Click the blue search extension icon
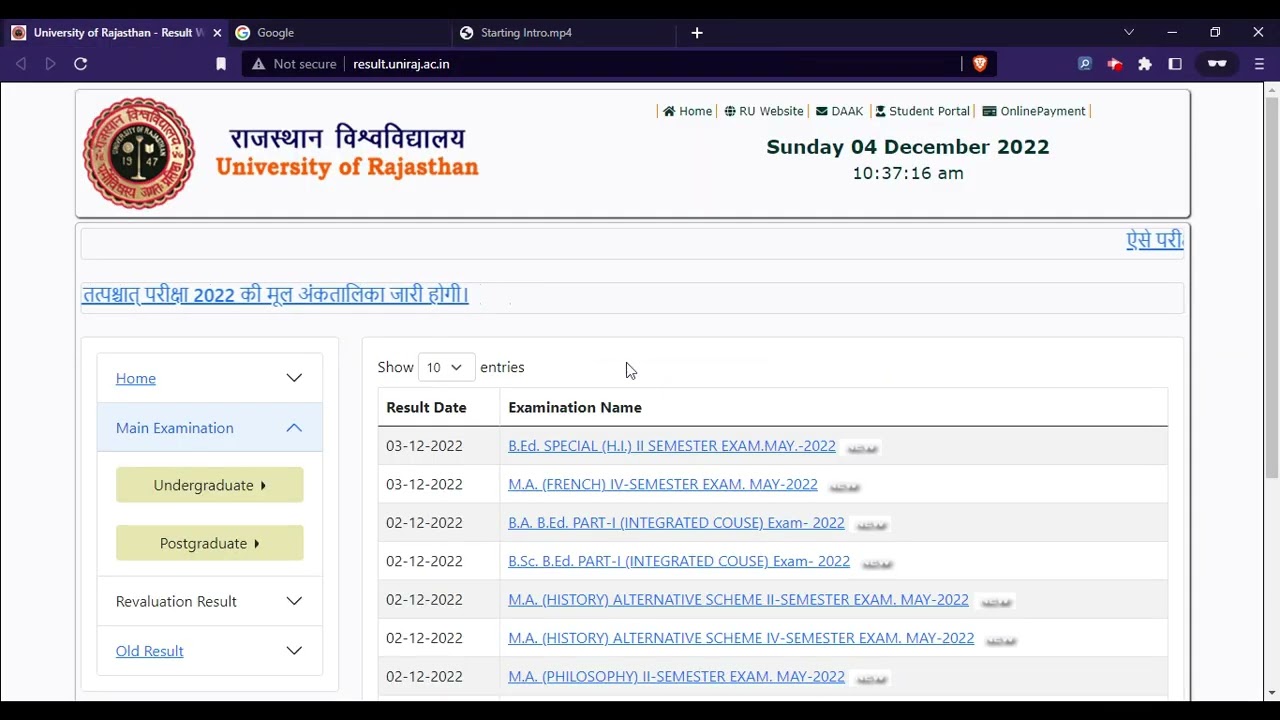The image size is (1280, 720). tap(1085, 64)
